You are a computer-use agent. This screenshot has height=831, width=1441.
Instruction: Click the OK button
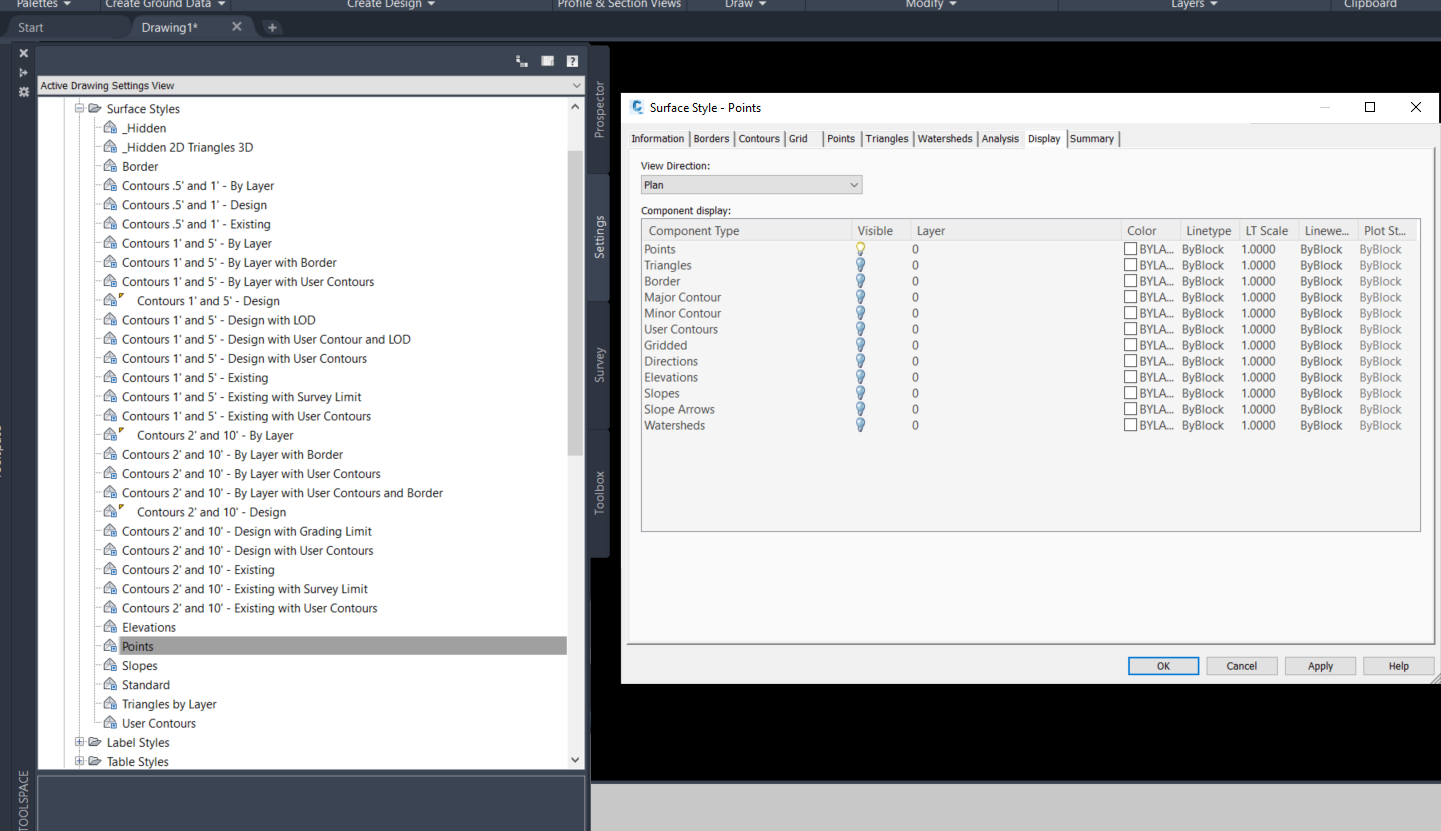(1163, 665)
